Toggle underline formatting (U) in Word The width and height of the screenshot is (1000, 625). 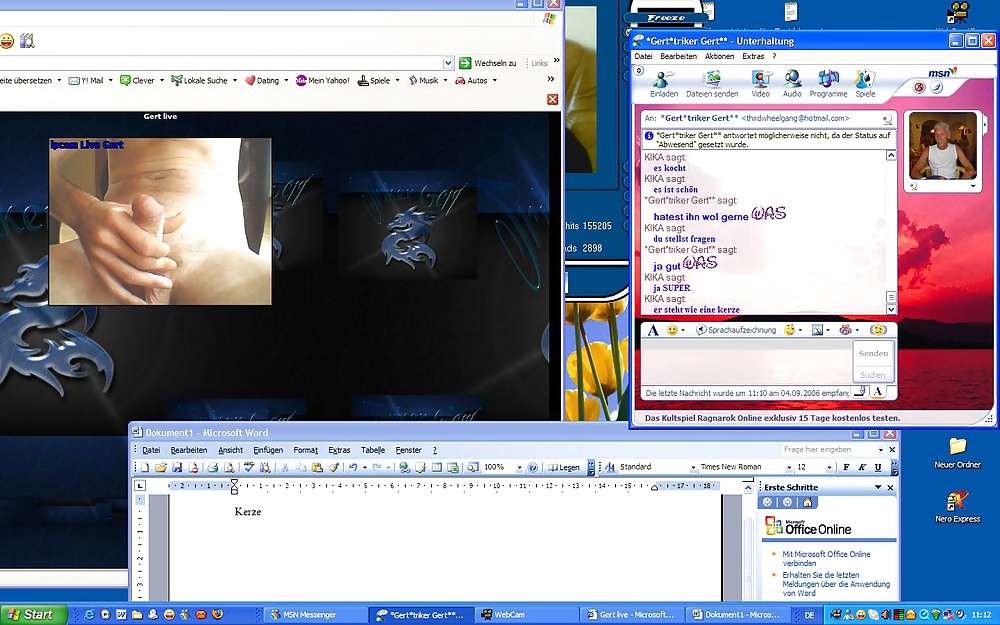pos(878,467)
